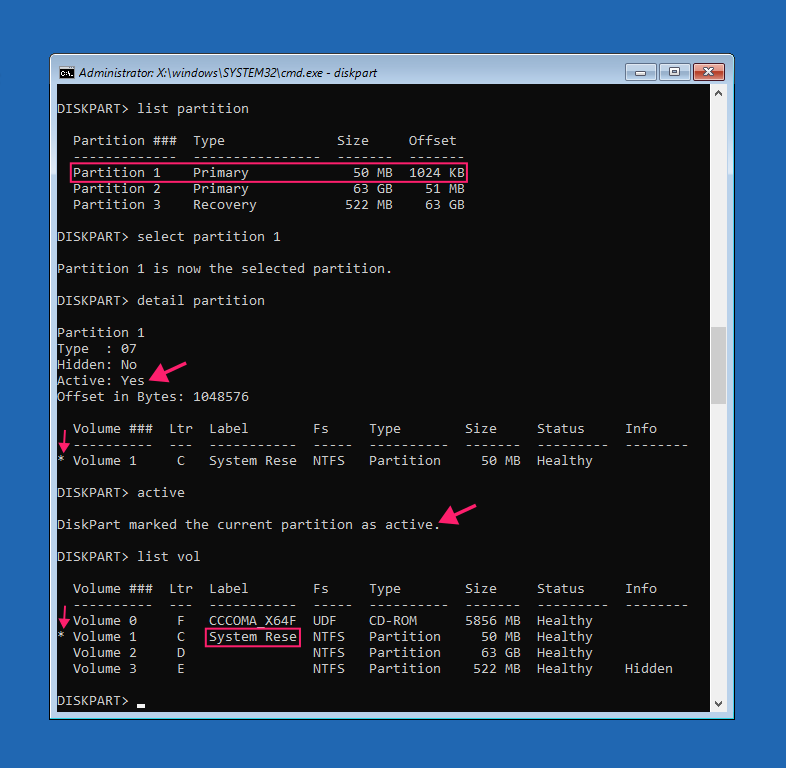Click the 'active' command after DISKPART prompt
786x768 pixels.
point(161,493)
